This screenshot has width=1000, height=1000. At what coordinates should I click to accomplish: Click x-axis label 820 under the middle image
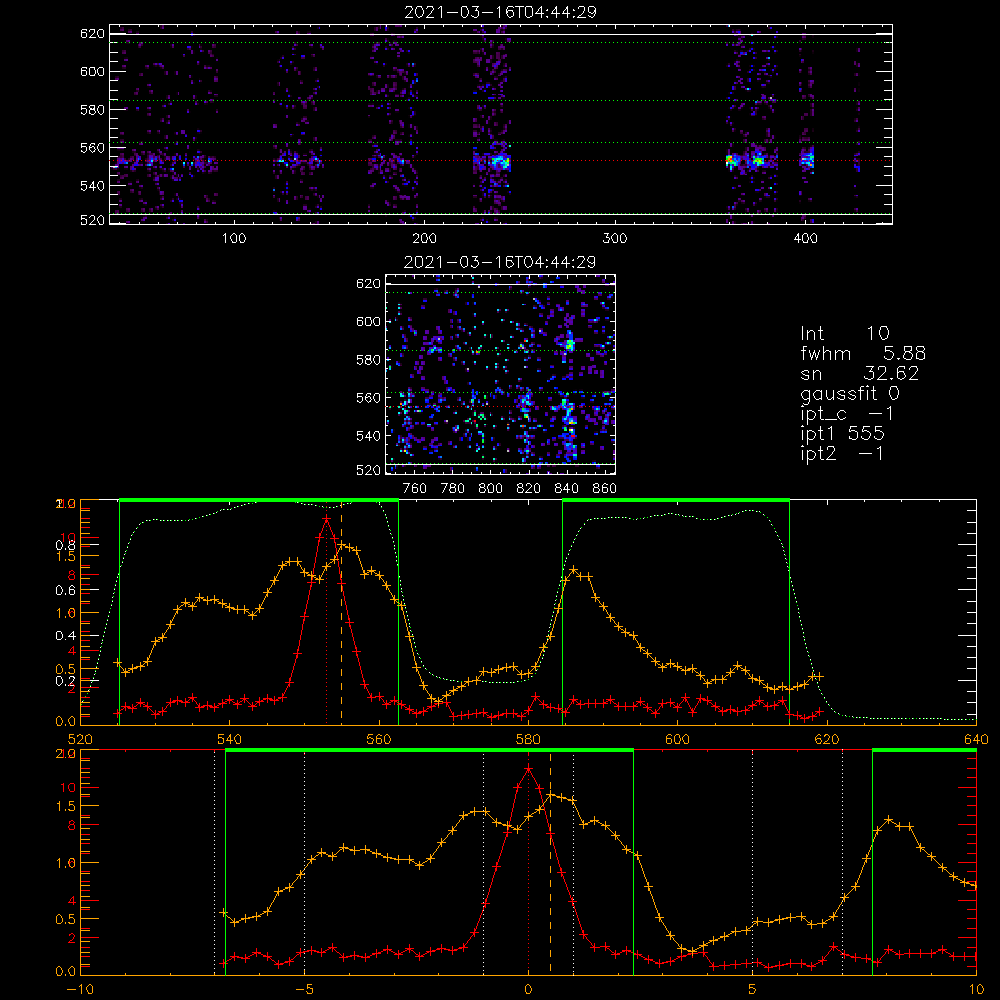[x=529, y=489]
